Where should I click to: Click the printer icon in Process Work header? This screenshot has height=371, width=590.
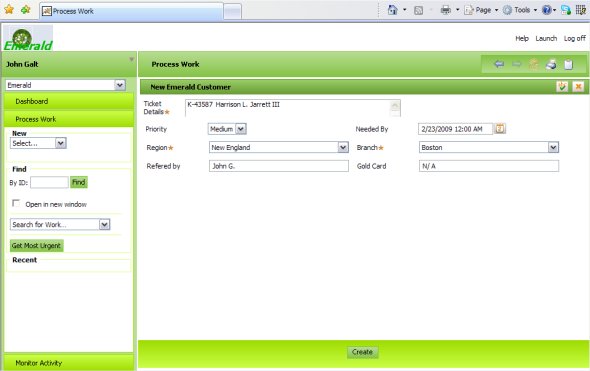click(551, 64)
